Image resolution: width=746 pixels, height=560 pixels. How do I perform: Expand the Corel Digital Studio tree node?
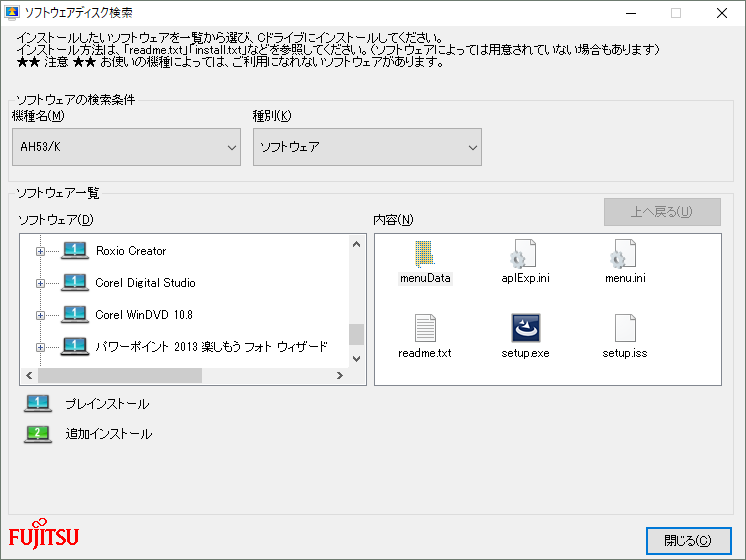40,283
